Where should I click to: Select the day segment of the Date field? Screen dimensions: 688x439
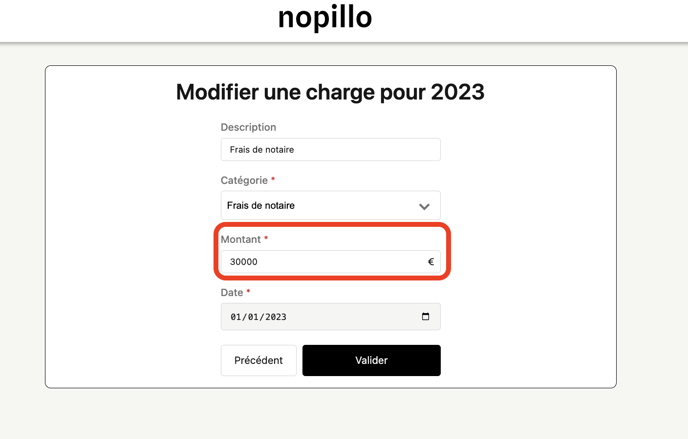pos(236,317)
